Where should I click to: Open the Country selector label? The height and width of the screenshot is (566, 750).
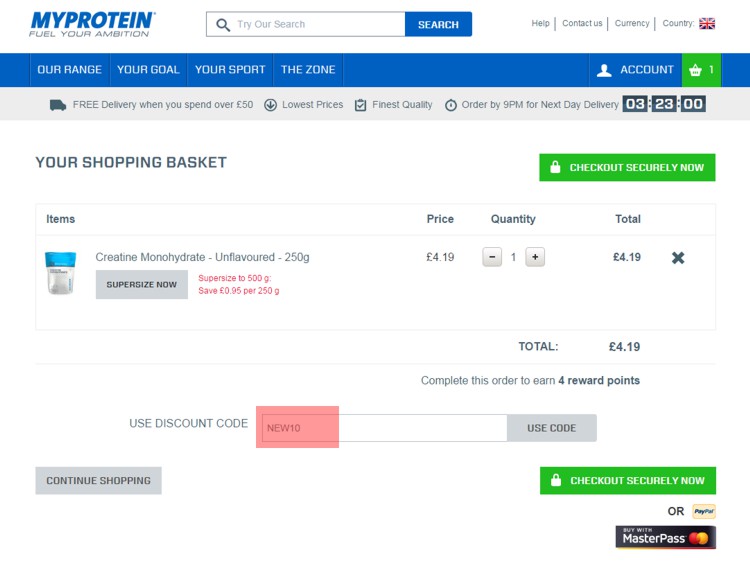pos(678,23)
